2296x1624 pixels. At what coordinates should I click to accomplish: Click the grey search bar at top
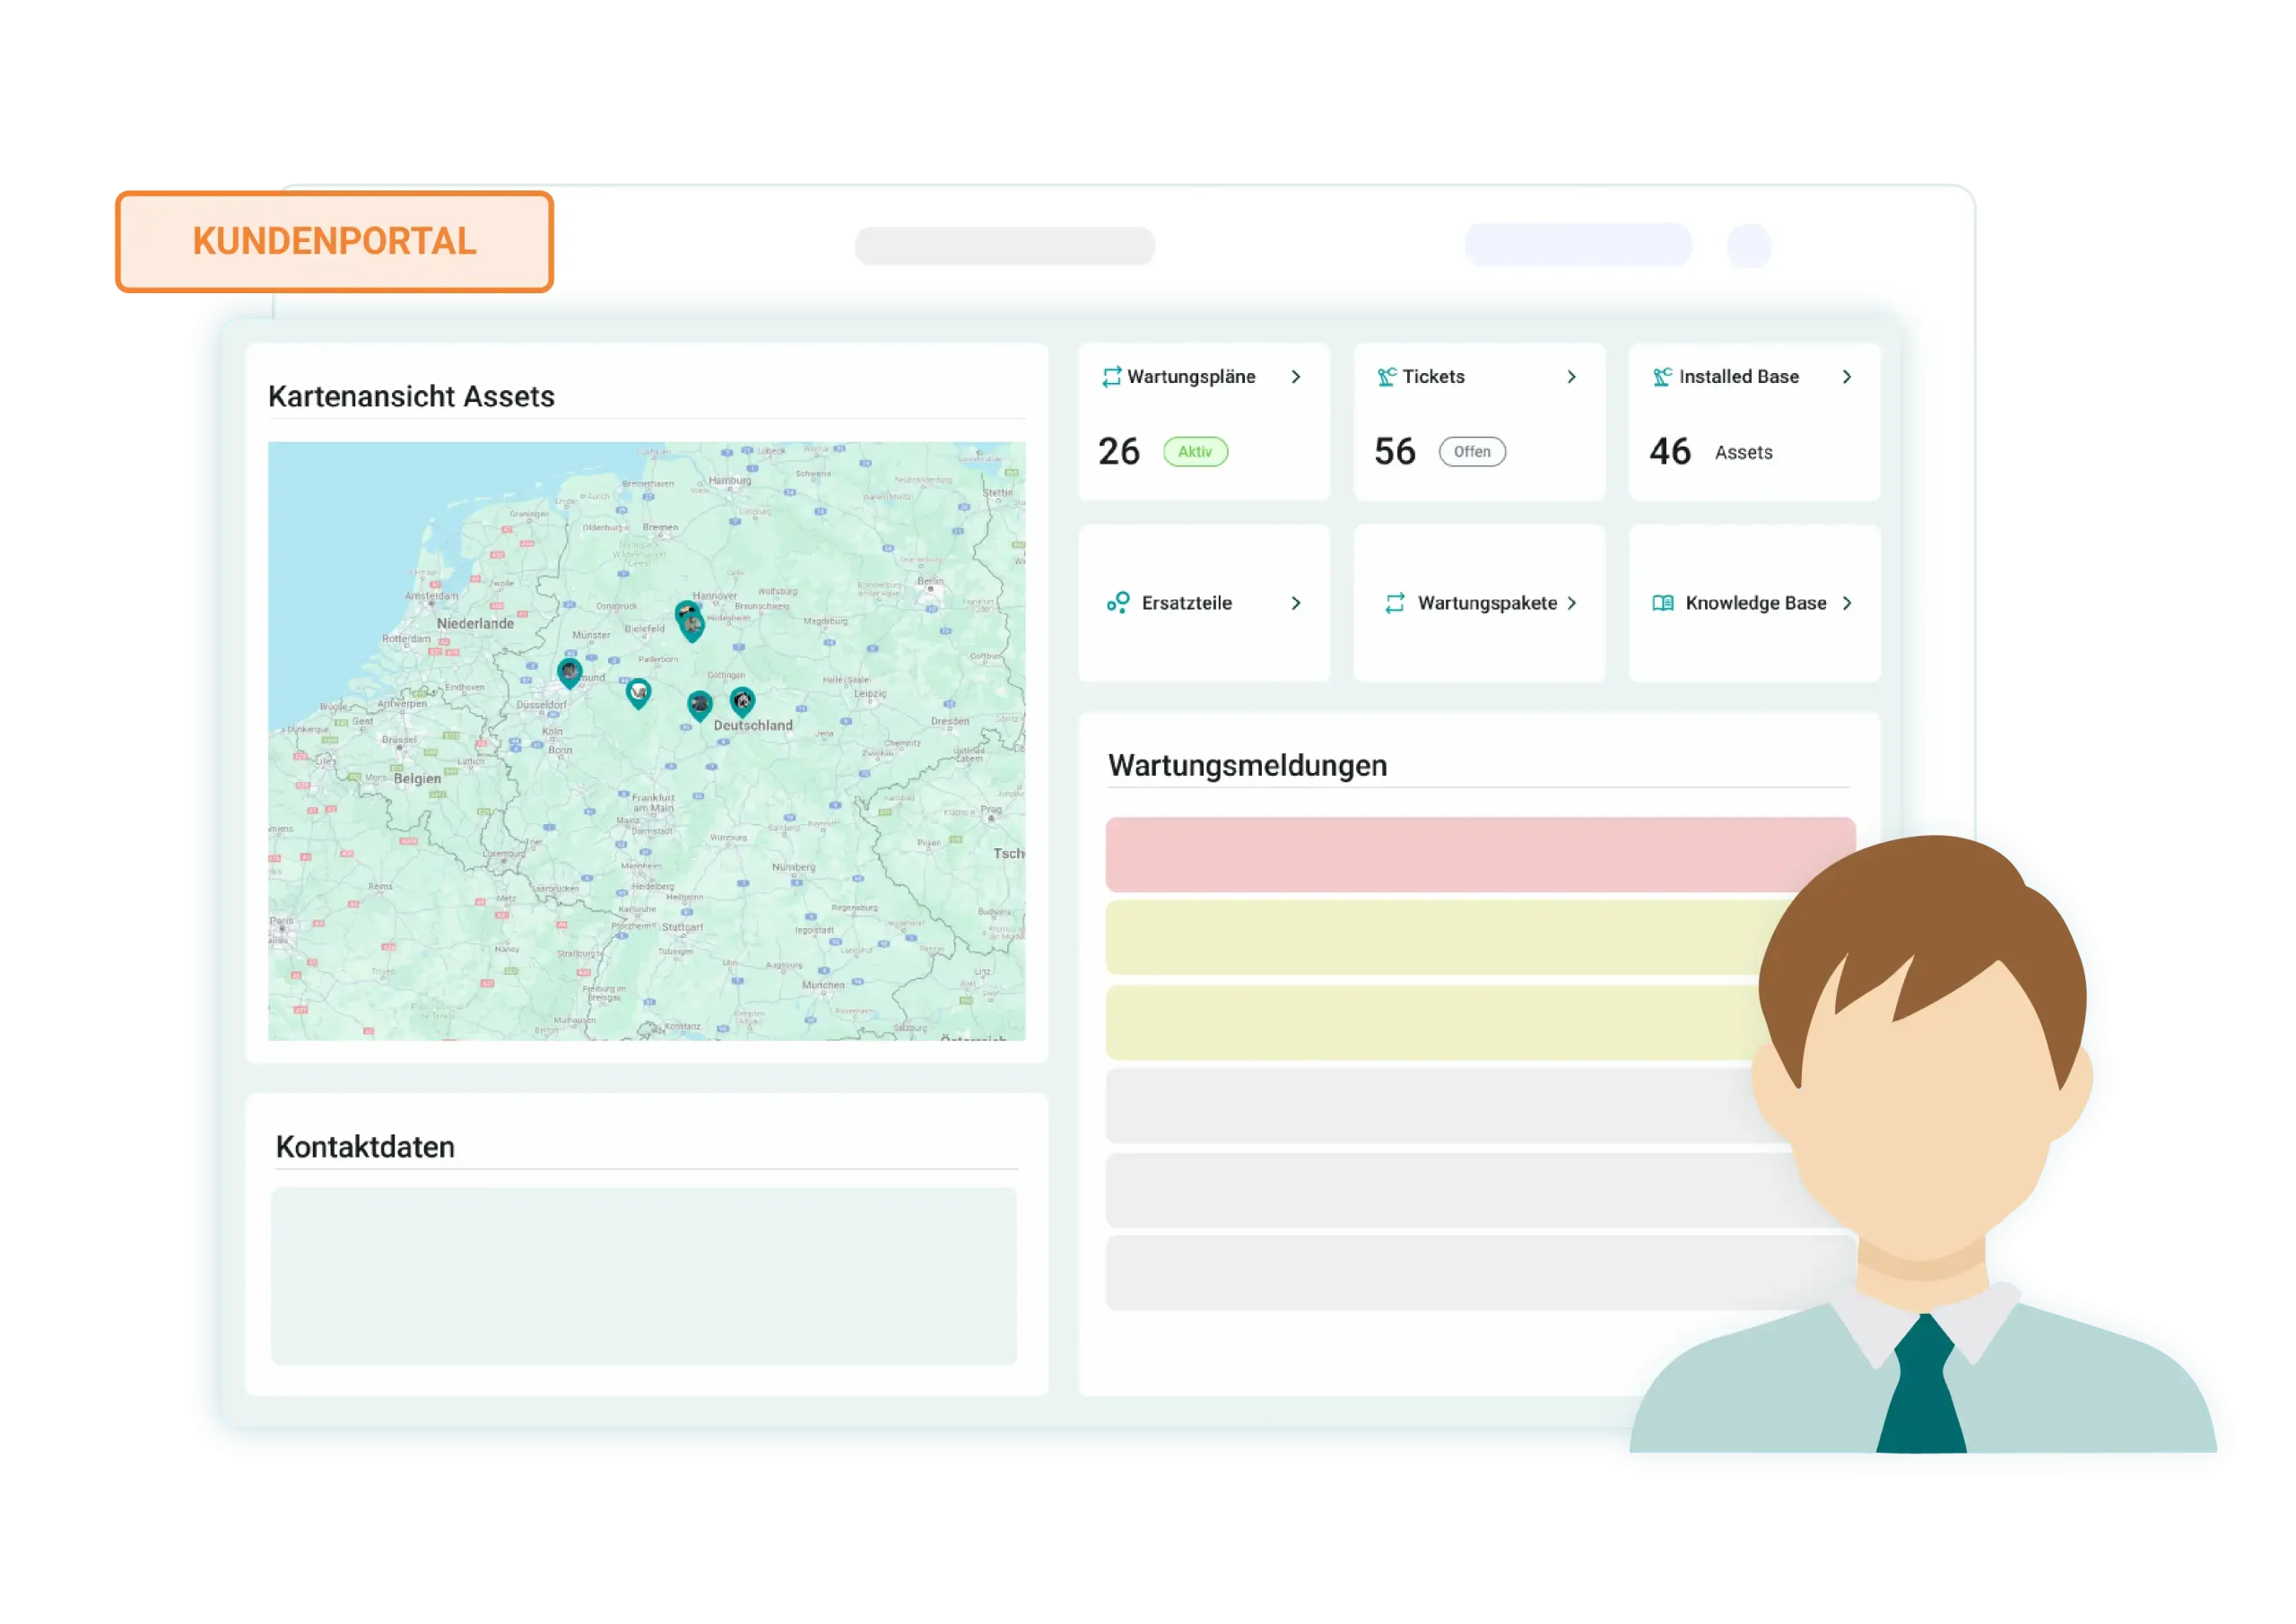click(x=1004, y=246)
